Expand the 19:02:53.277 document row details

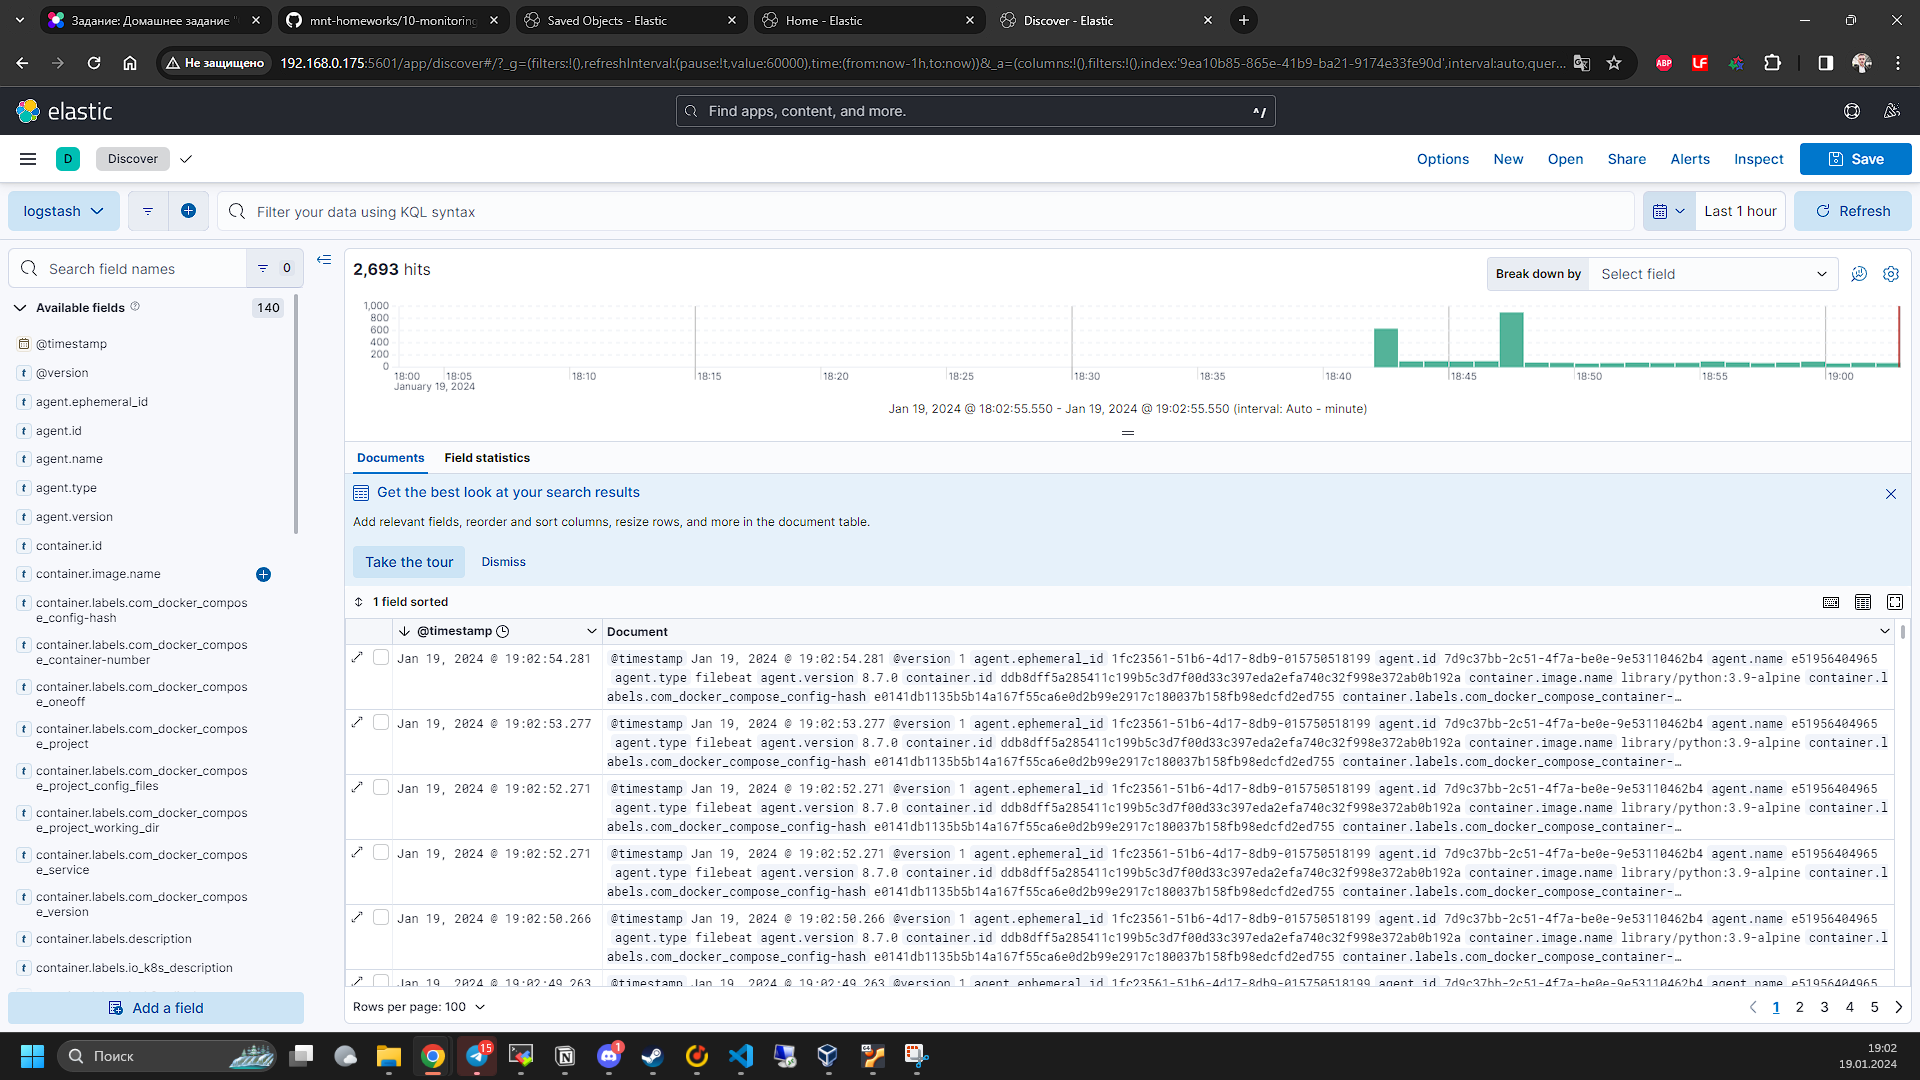pos(357,722)
